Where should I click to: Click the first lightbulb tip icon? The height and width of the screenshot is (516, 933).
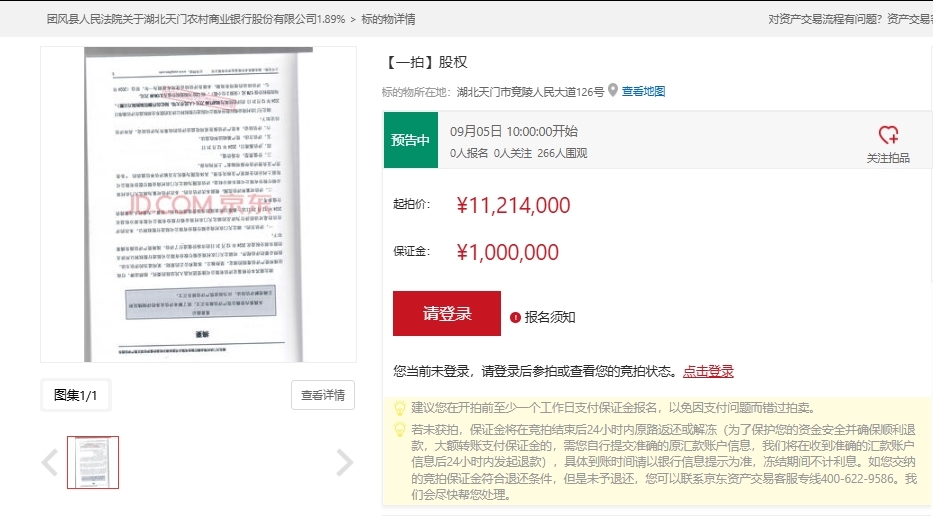click(400, 408)
